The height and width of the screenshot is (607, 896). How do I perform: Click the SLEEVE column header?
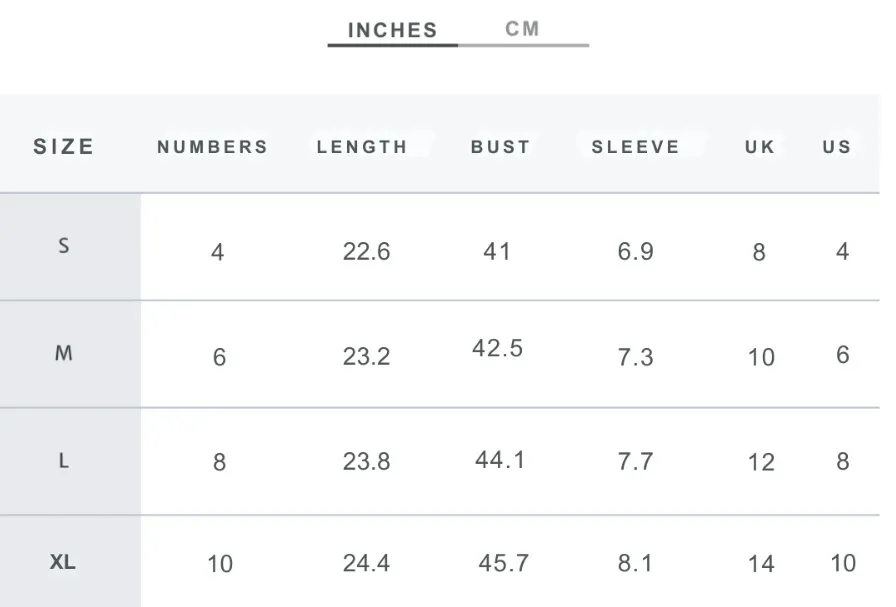(x=635, y=147)
